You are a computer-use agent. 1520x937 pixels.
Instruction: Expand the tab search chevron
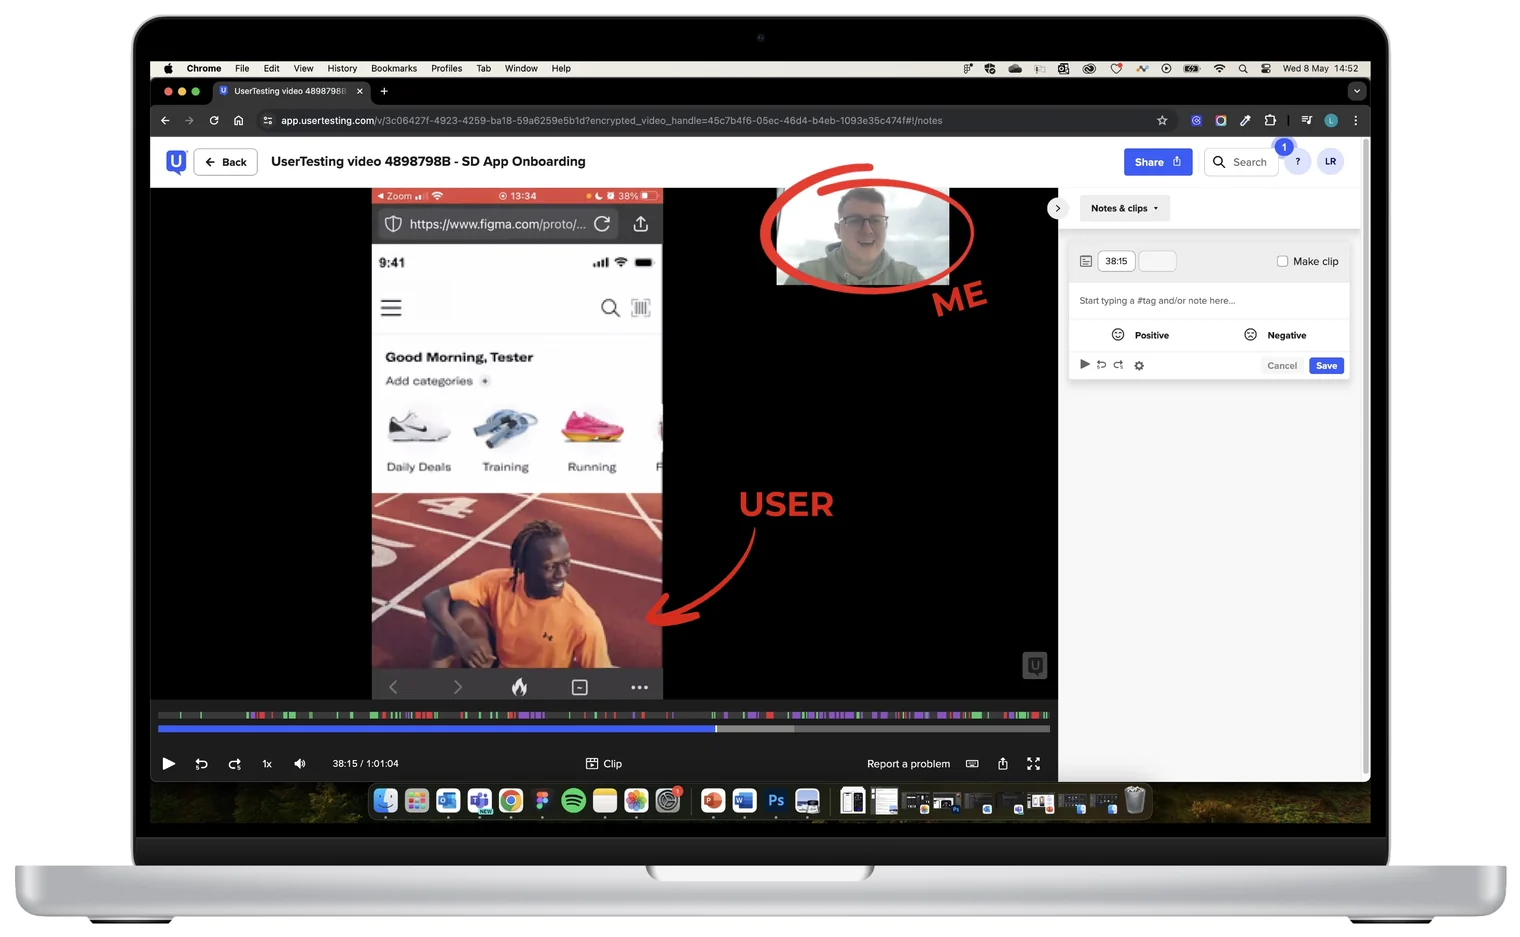tap(1356, 91)
